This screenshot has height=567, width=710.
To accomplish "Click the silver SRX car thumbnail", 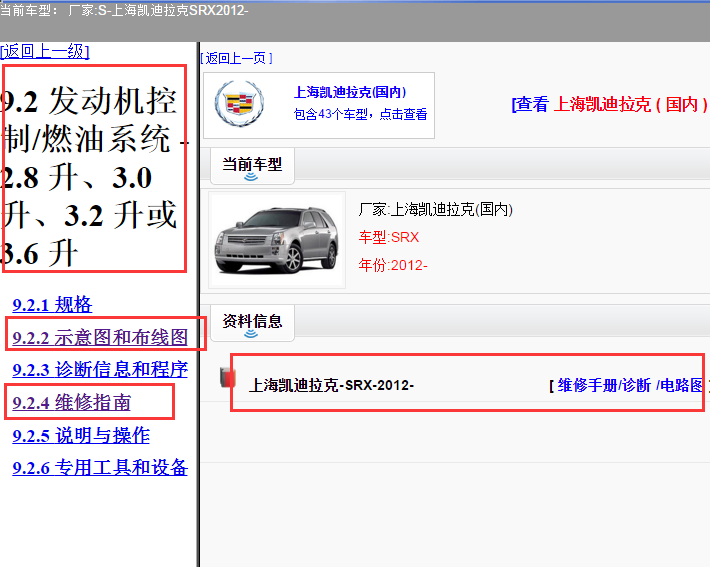I will 277,240.
